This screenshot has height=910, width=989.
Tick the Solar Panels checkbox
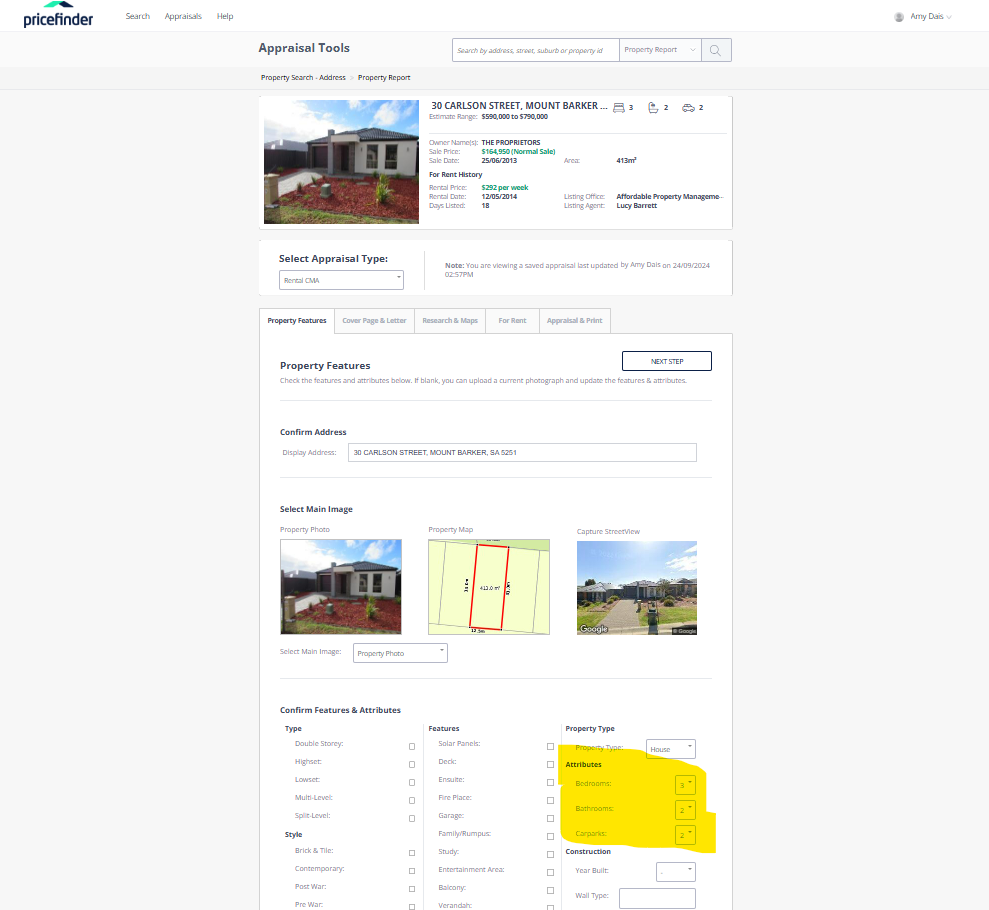550,746
